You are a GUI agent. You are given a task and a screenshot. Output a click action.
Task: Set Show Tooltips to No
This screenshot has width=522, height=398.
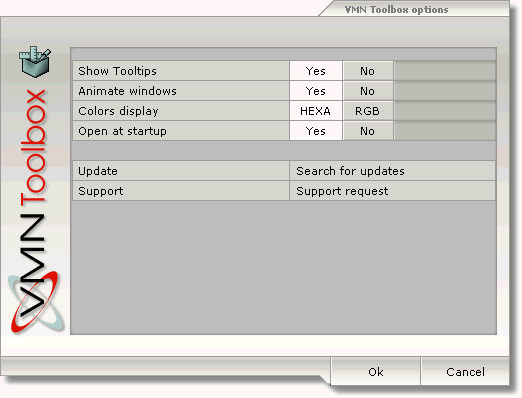pos(368,71)
